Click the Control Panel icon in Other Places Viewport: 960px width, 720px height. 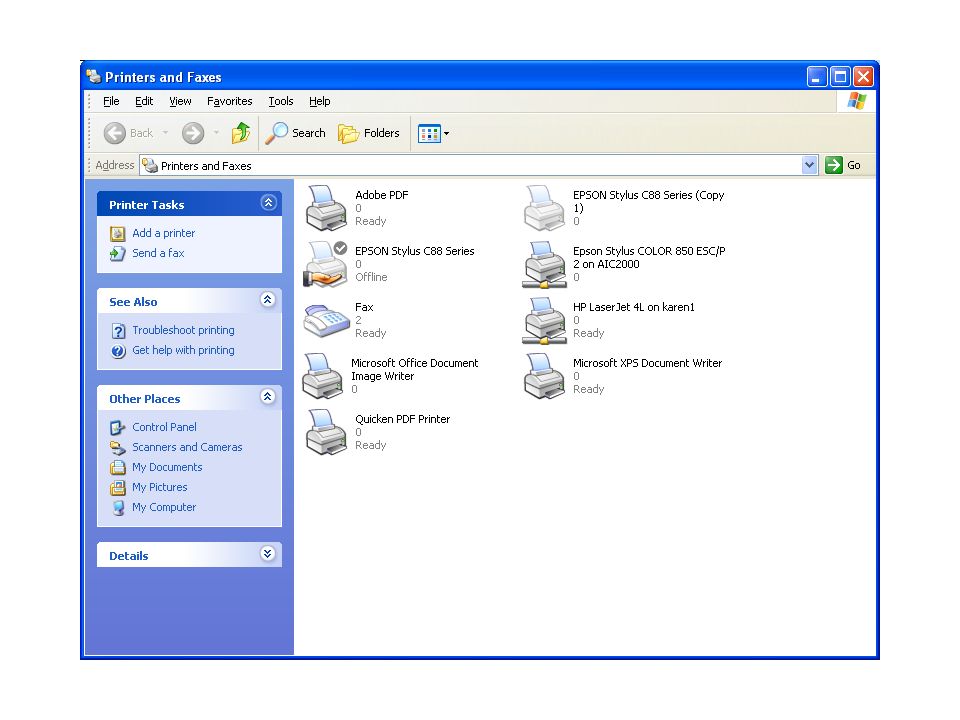(x=118, y=427)
